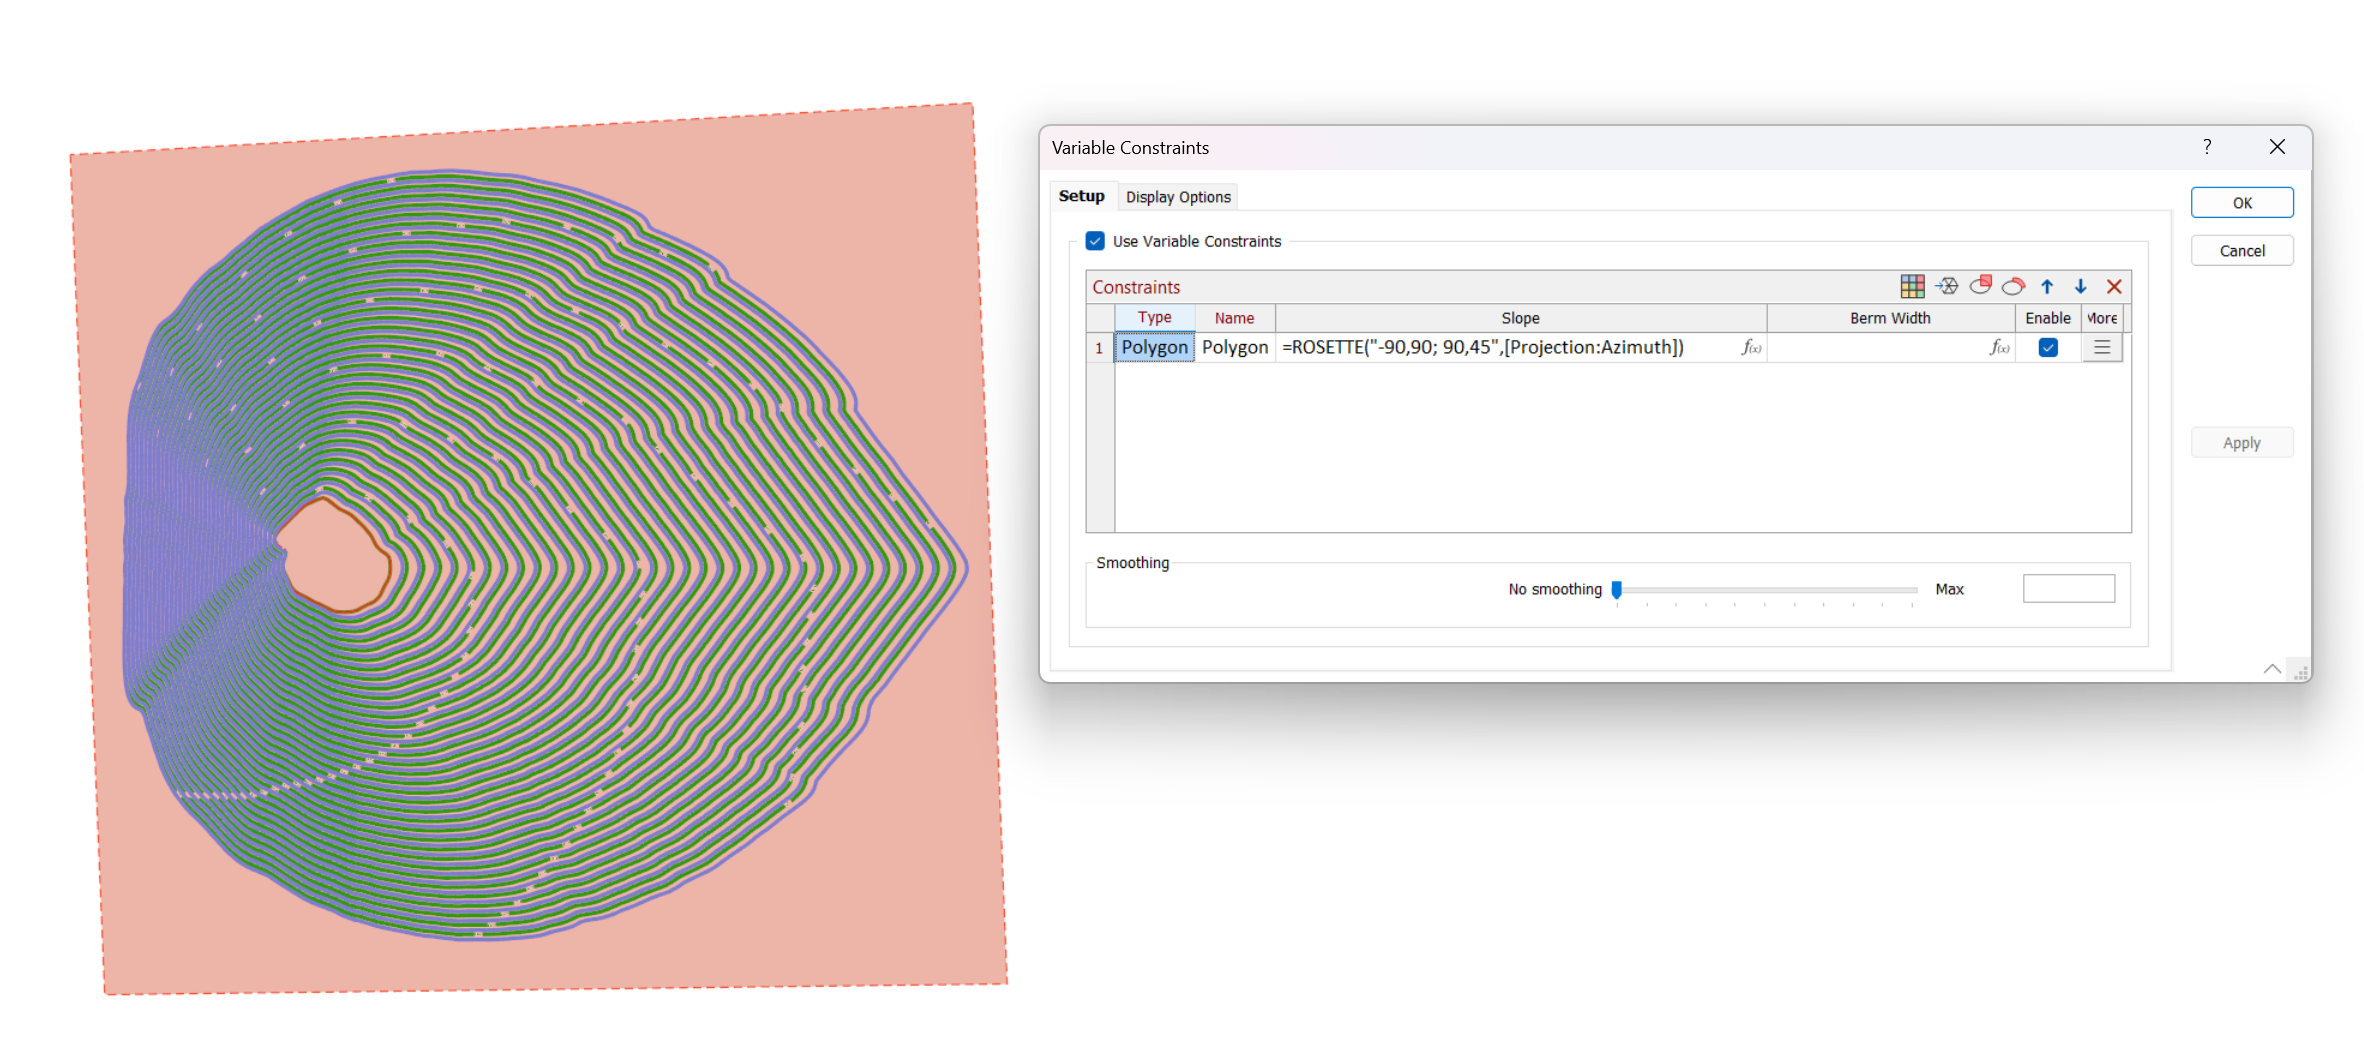Screen dimensions: 2364x1064
Task: Select the Polygon Type cell in row 1
Action: (1154, 348)
